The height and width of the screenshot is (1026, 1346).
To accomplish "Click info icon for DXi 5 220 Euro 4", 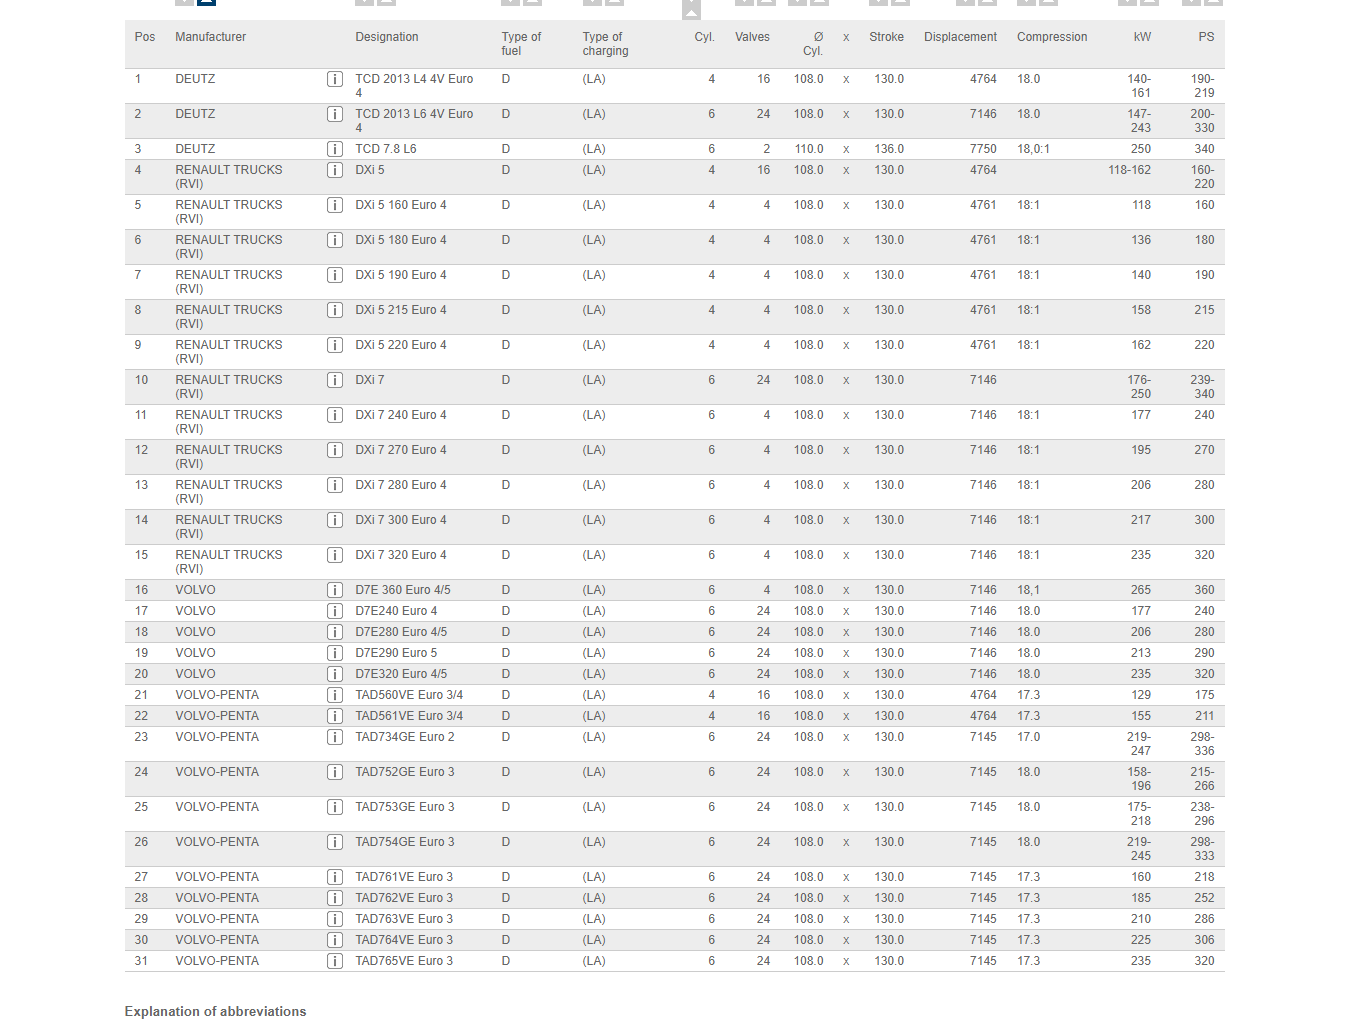I will [x=335, y=345].
